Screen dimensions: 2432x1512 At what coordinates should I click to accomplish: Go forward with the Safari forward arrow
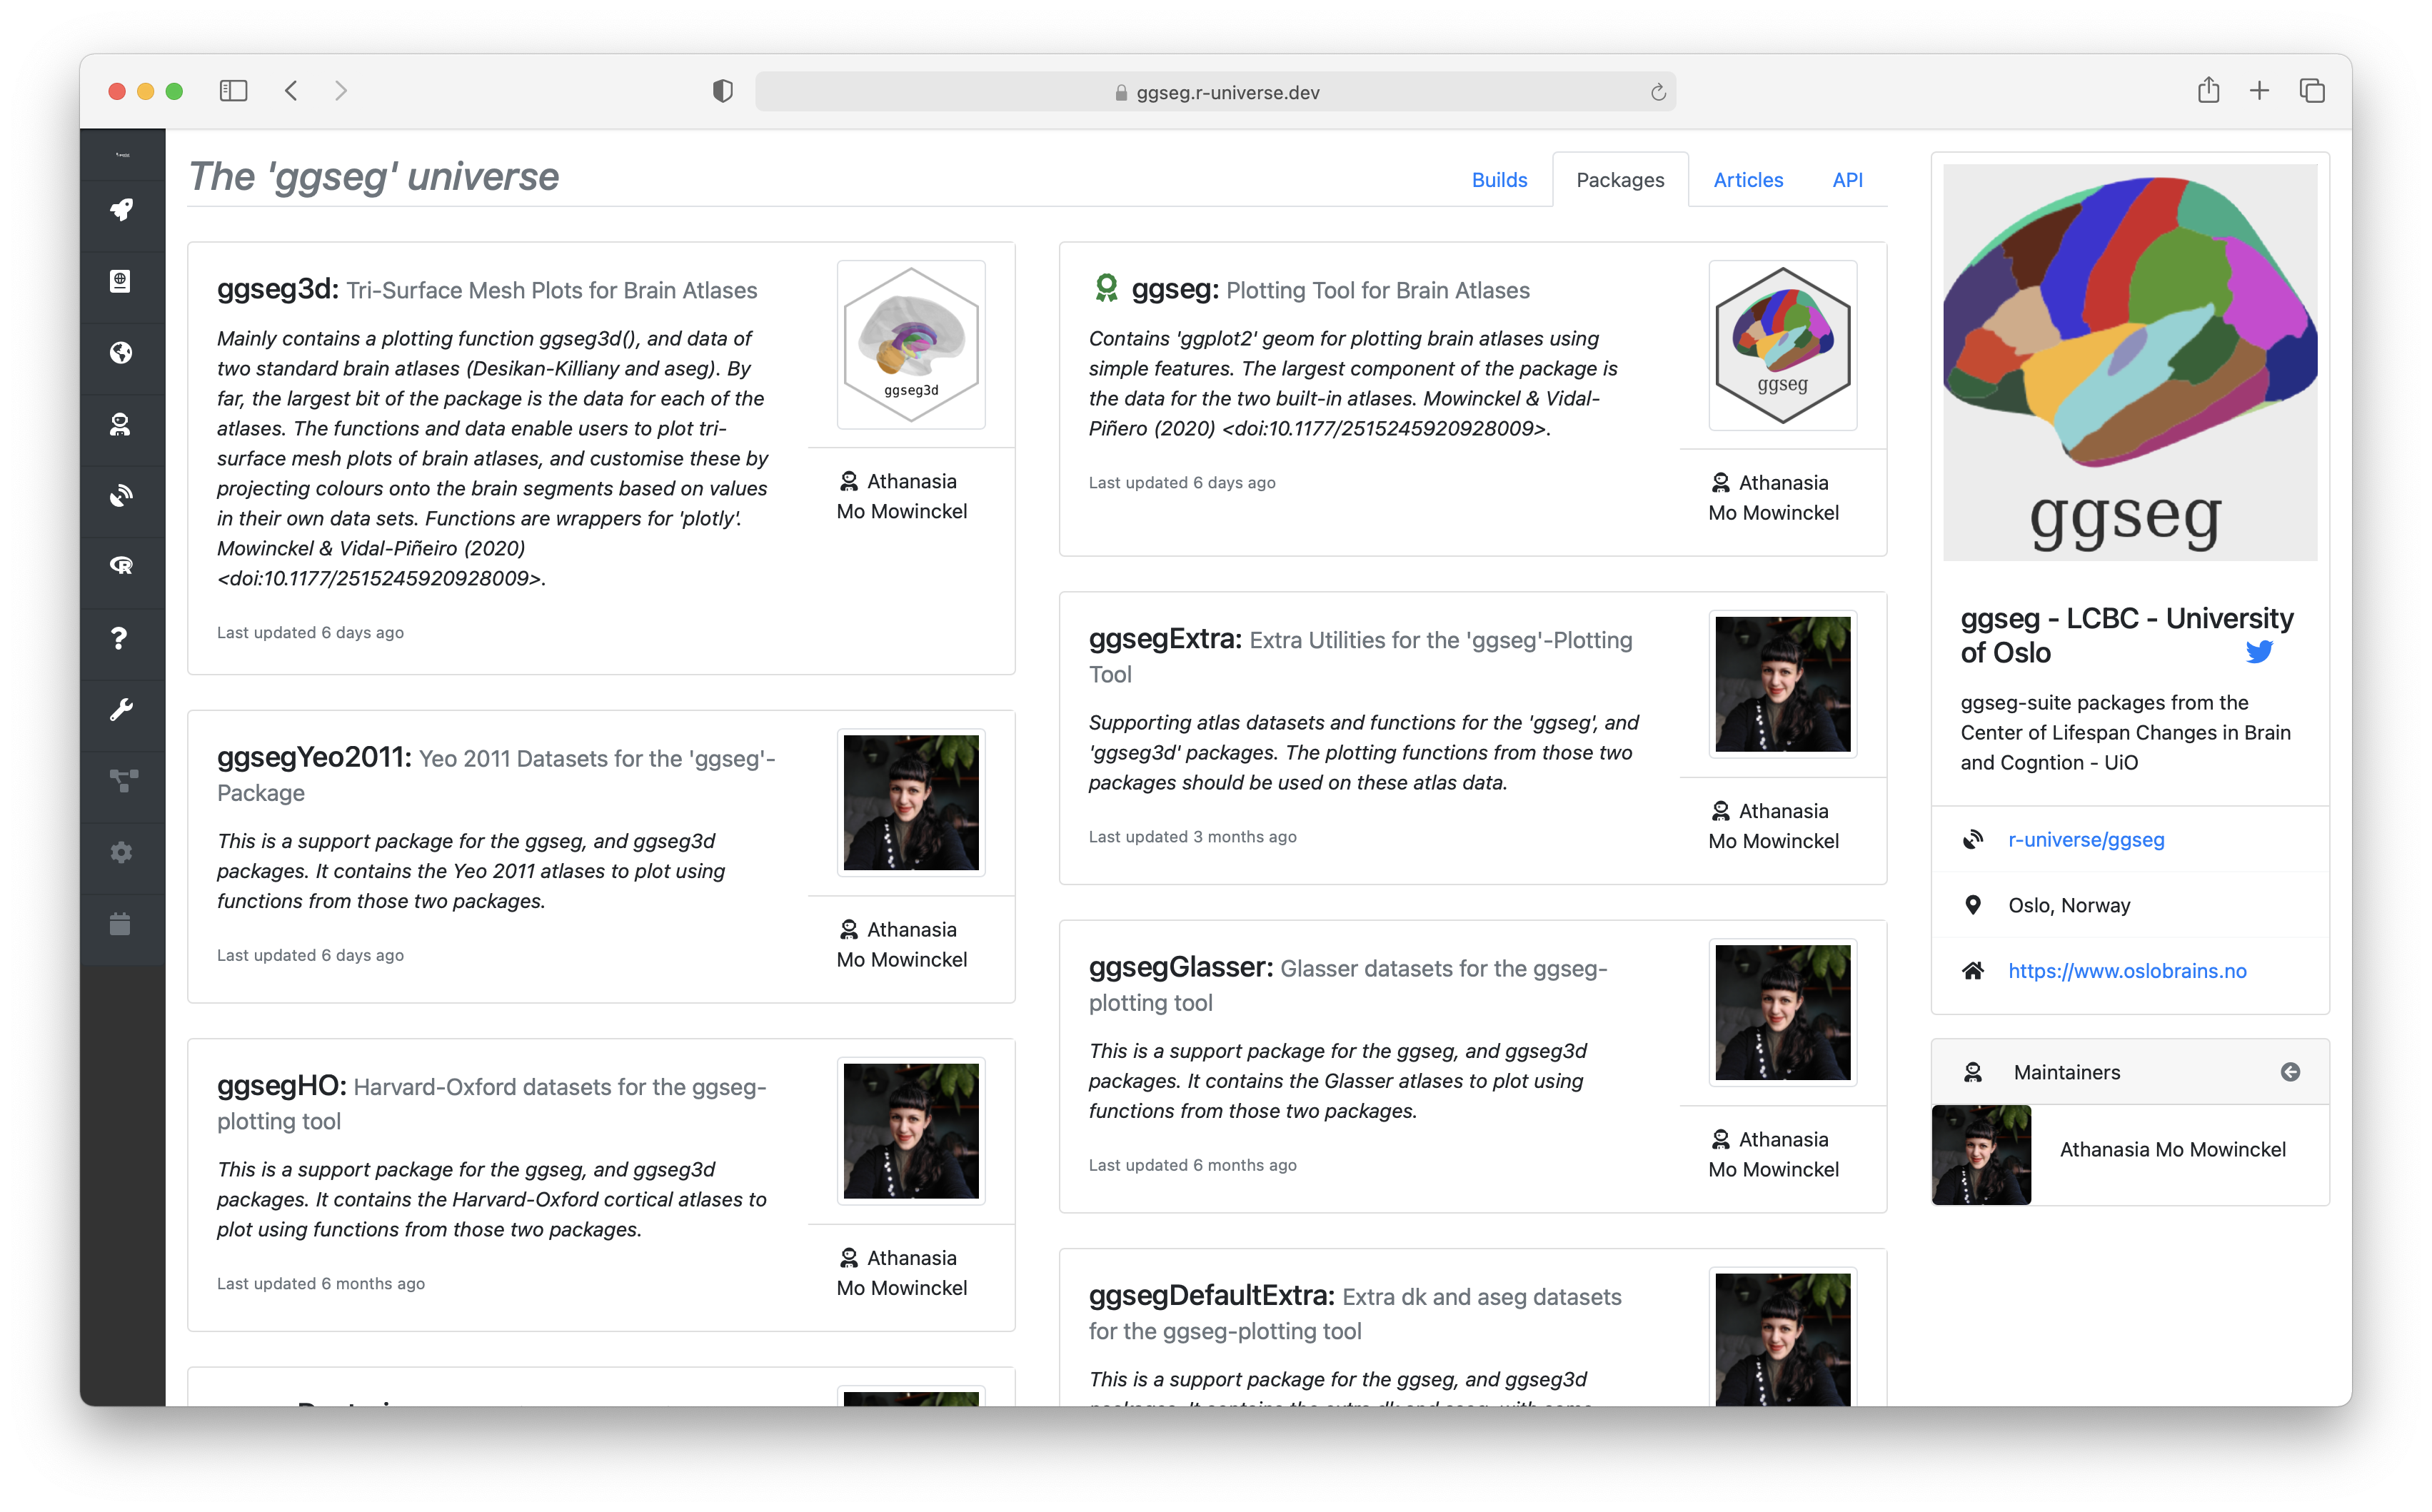(x=341, y=91)
